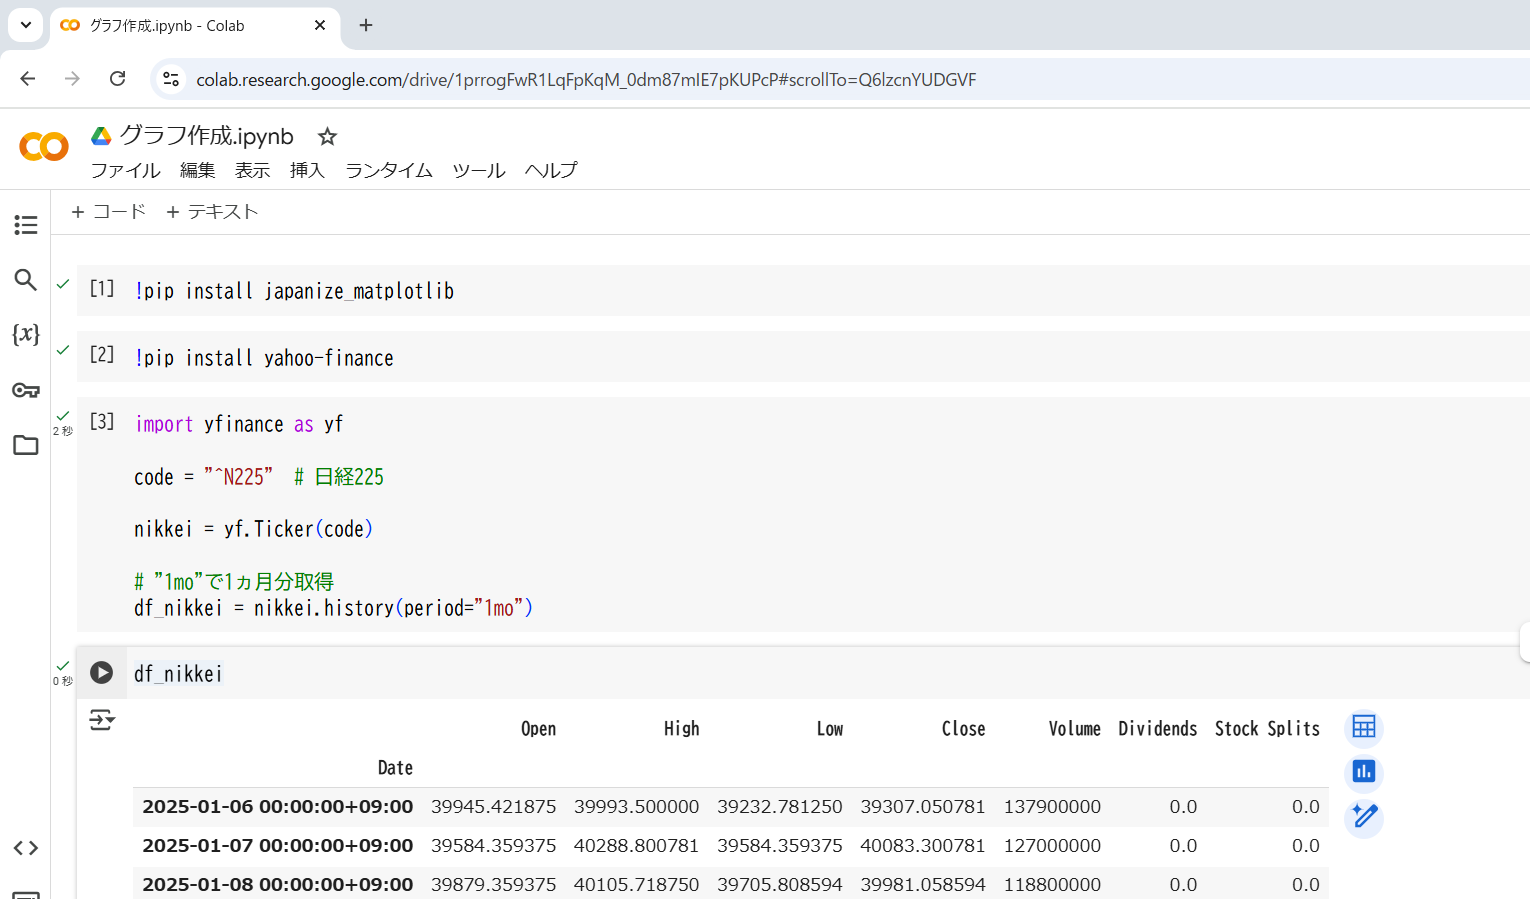This screenshot has width=1530, height=899.
Task: Generate code with the AI pencil icon
Action: (x=1363, y=816)
